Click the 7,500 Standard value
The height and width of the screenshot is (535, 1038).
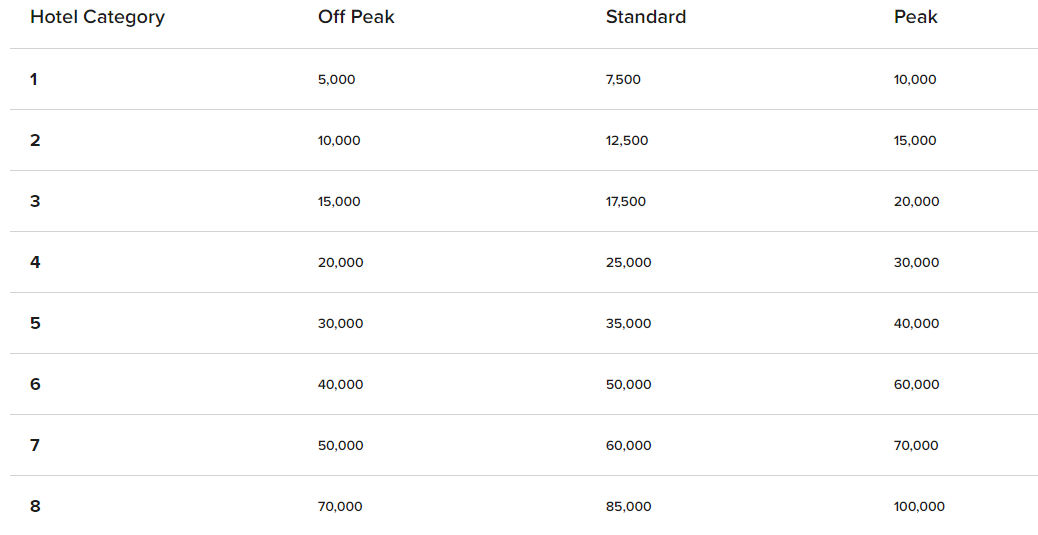[623, 79]
